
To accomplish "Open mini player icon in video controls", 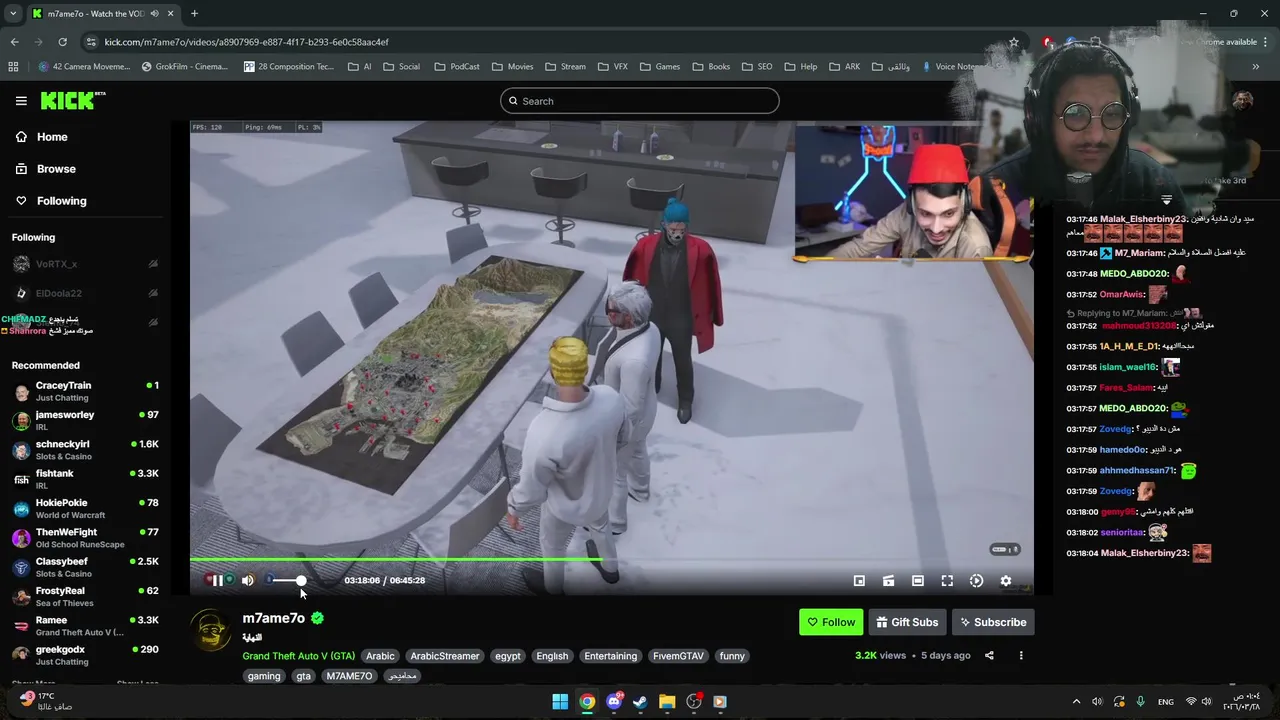I will [x=859, y=580].
